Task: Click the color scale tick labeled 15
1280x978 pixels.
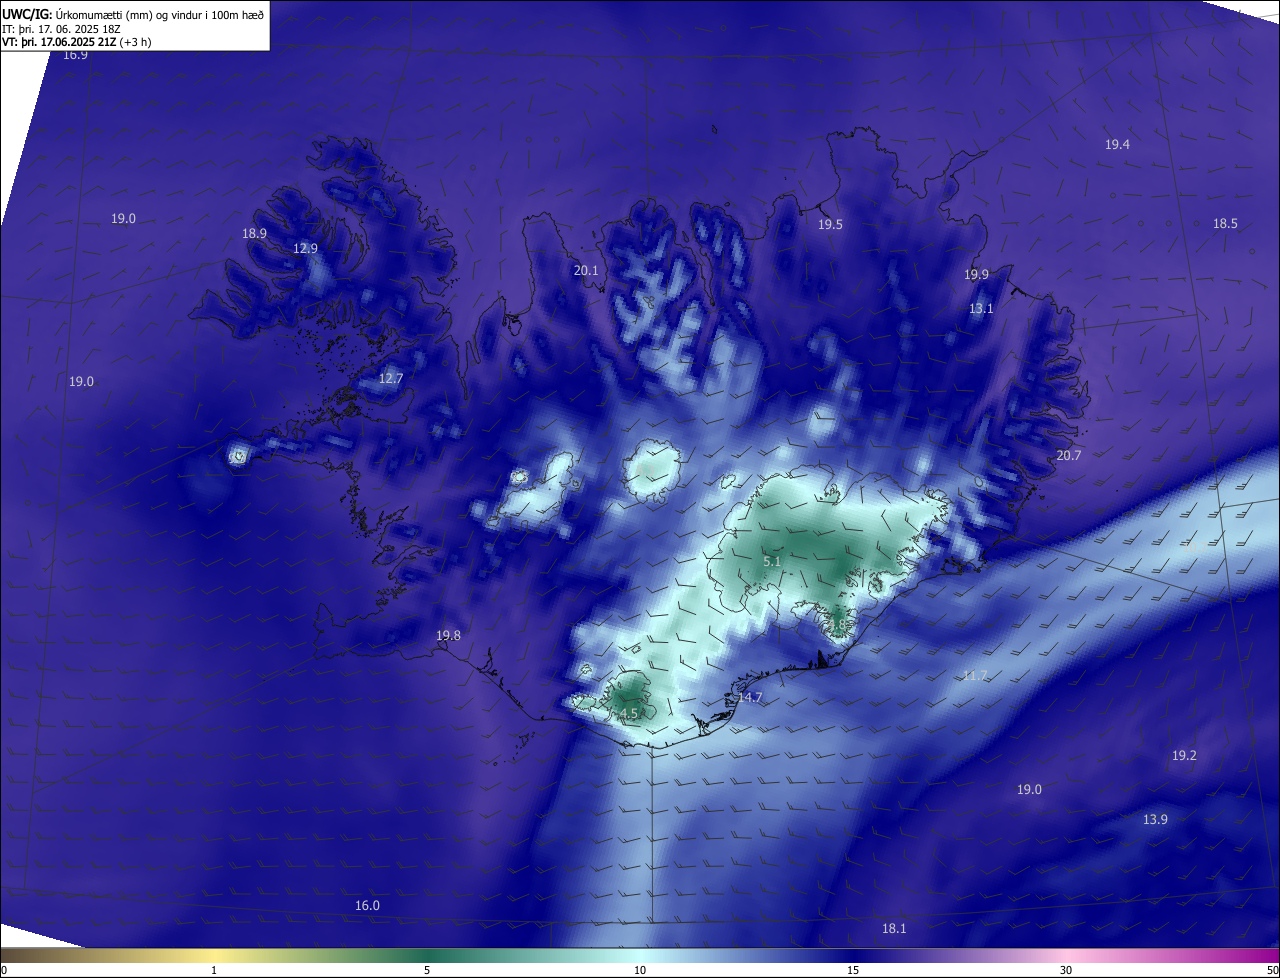Action: point(853,970)
